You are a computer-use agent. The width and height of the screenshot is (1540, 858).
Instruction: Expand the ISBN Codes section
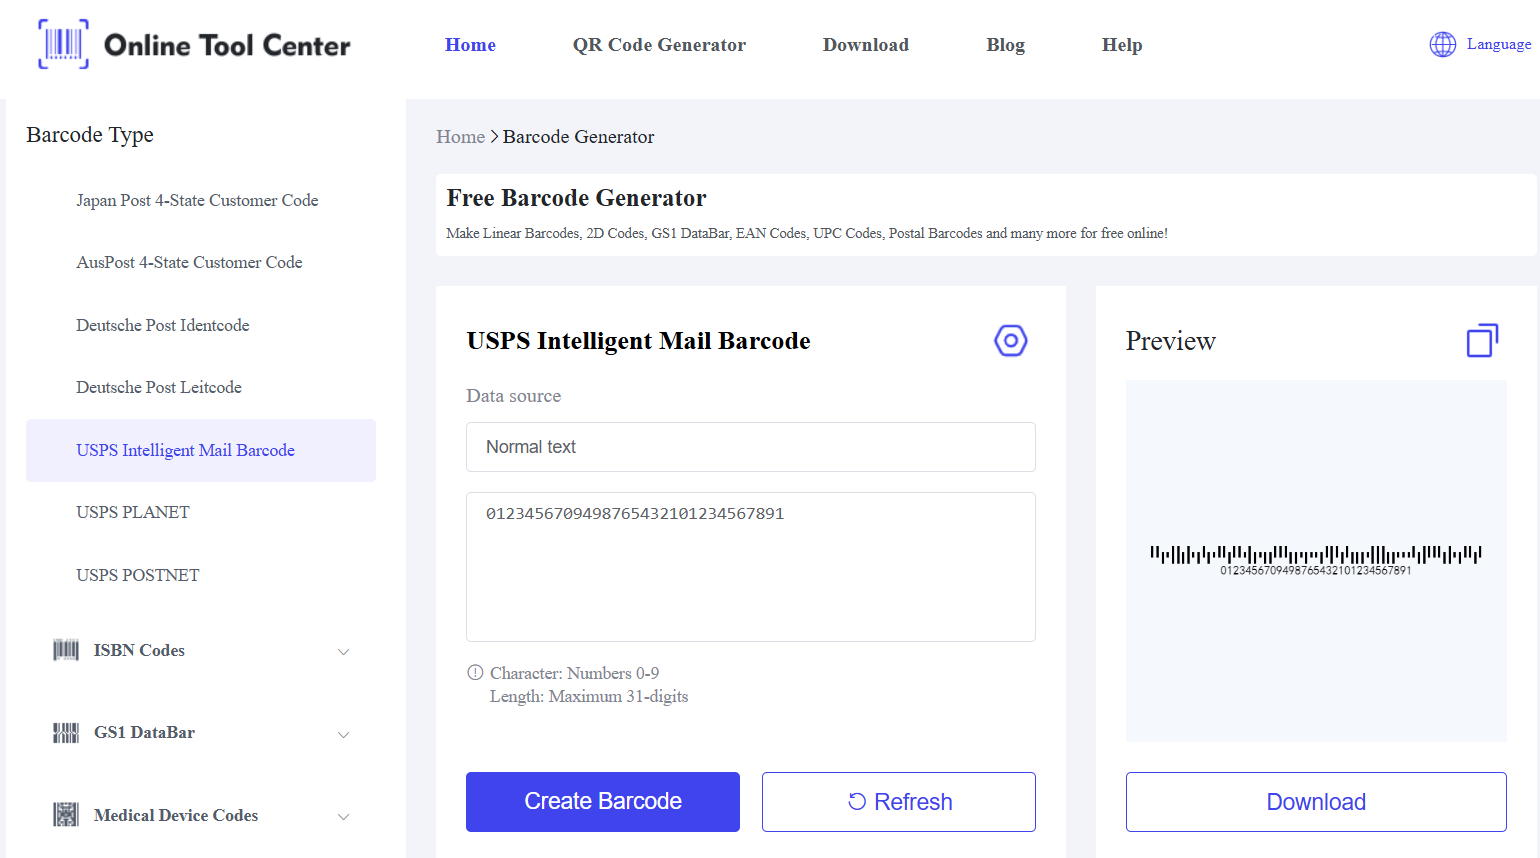(343, 652)
